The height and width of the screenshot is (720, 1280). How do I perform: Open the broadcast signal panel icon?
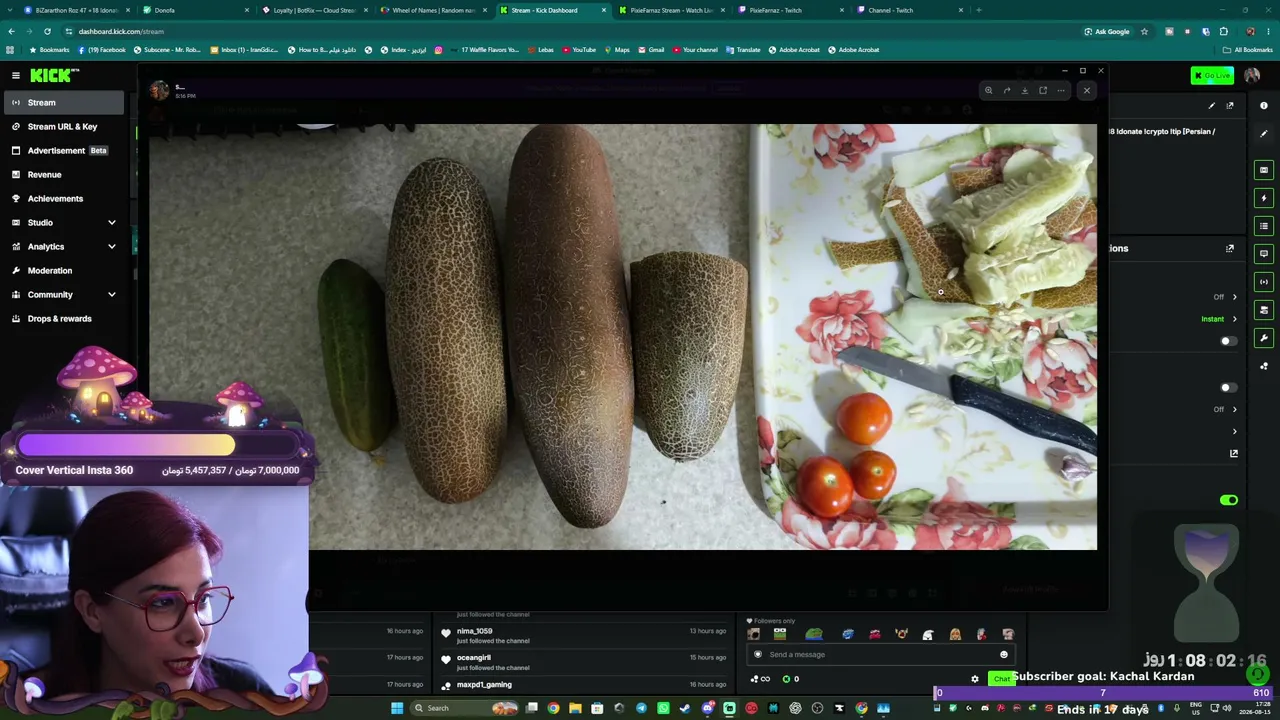click(1264, 282)
